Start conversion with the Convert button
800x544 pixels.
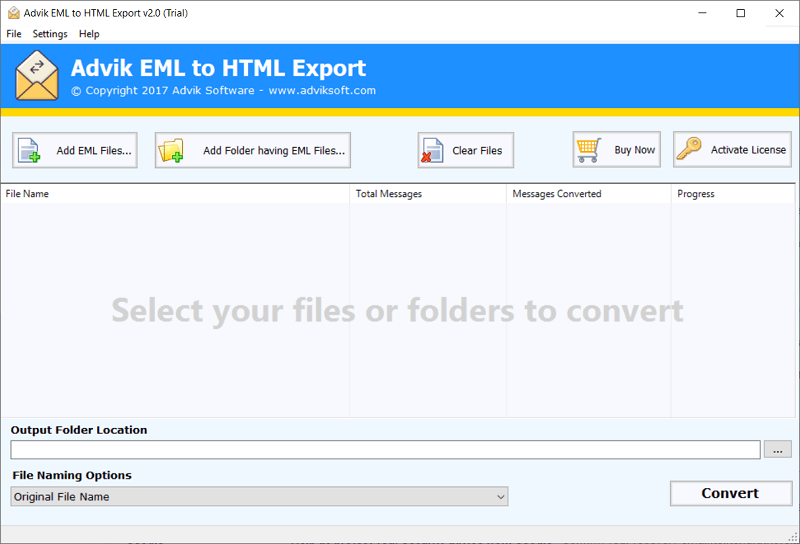[x=731, y=493]
